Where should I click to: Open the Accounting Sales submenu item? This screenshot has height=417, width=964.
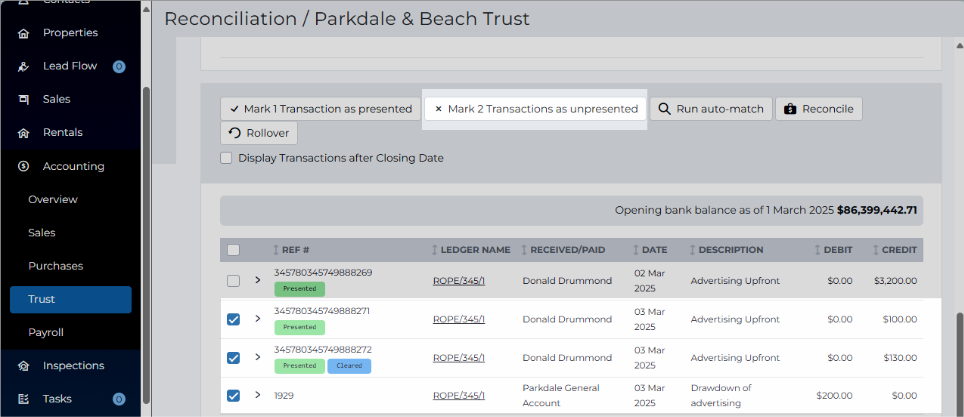[42, 232]
